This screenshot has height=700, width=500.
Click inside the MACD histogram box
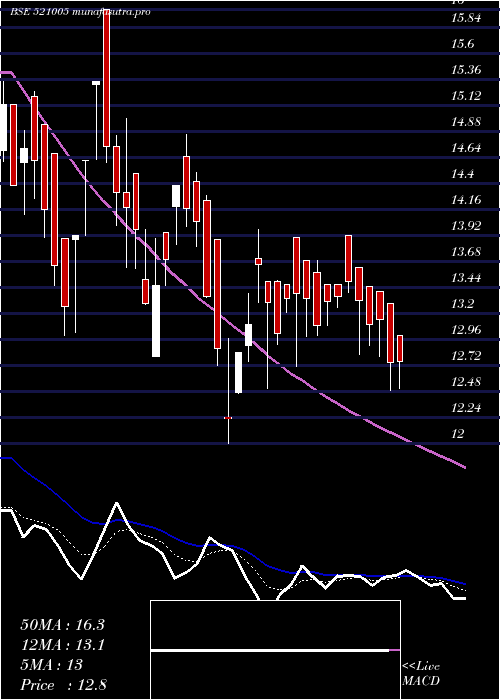click(275, 650)
